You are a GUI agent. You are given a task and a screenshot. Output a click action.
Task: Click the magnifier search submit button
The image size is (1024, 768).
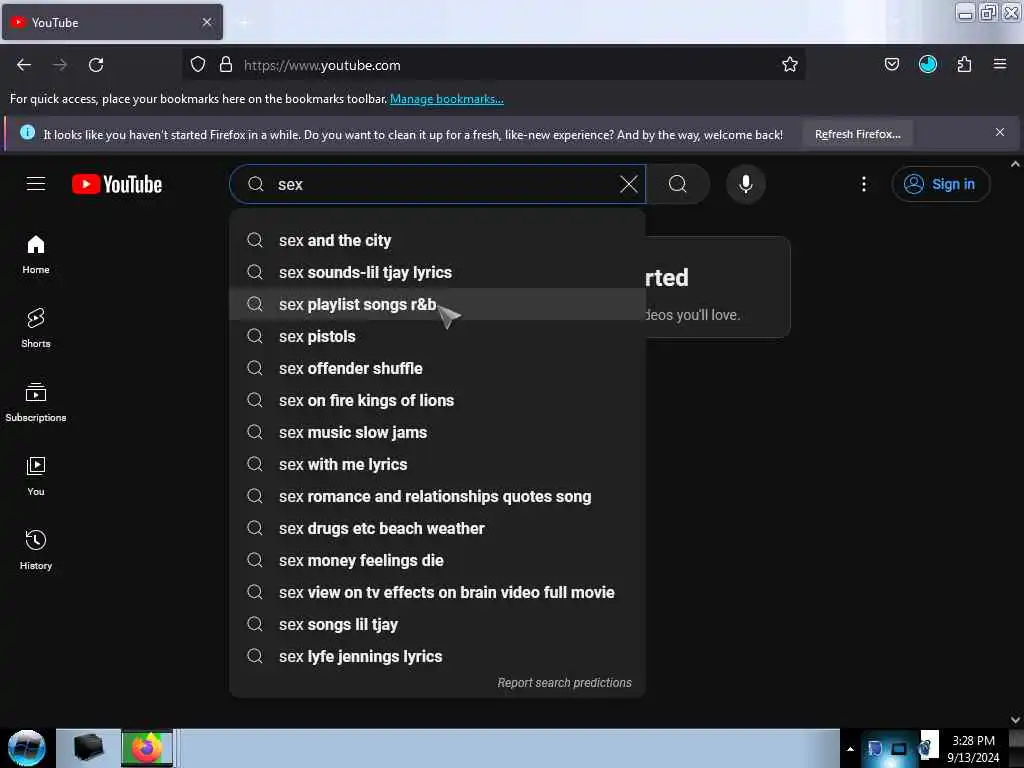678,184
